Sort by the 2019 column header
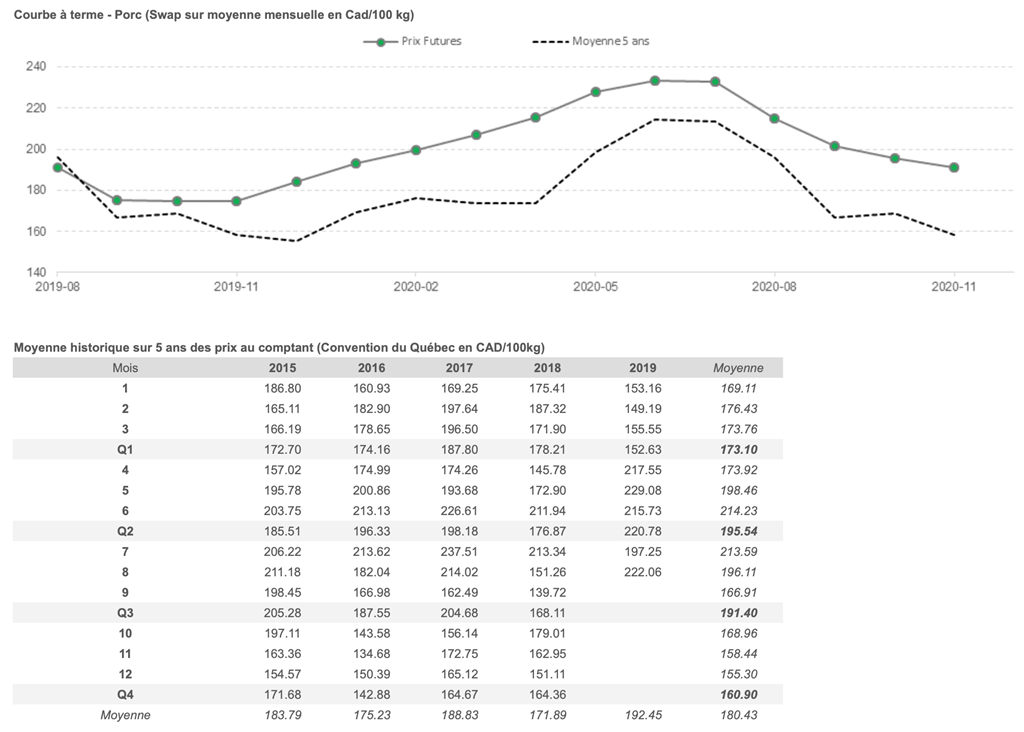Screen dimensions: 1024x732 point(645,367)
